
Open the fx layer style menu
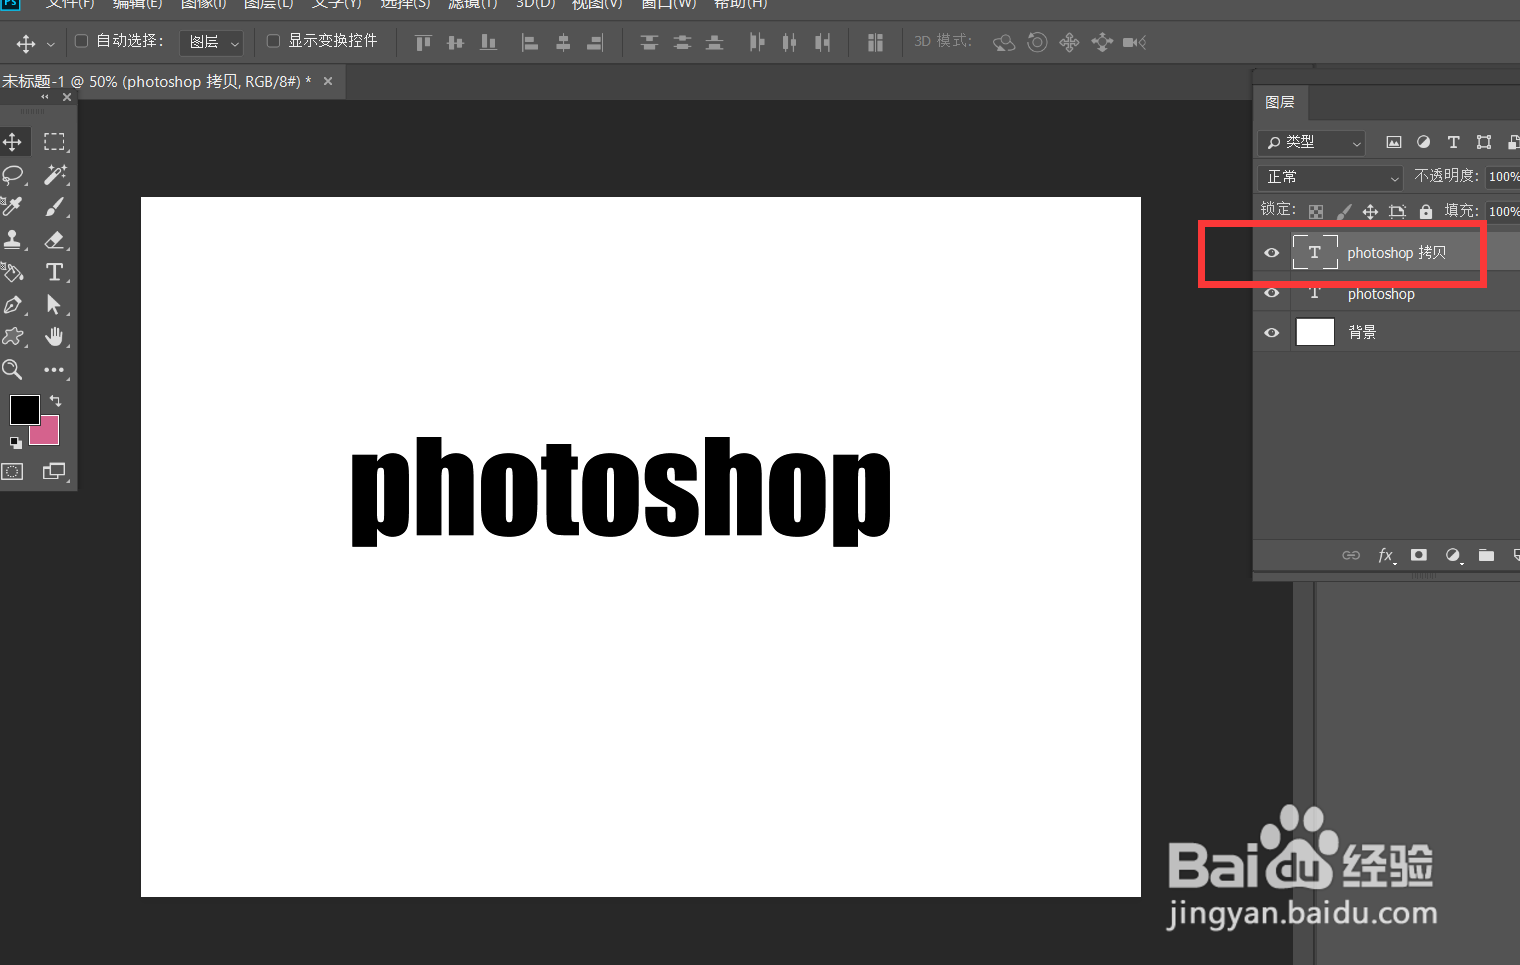[1386, 555]
